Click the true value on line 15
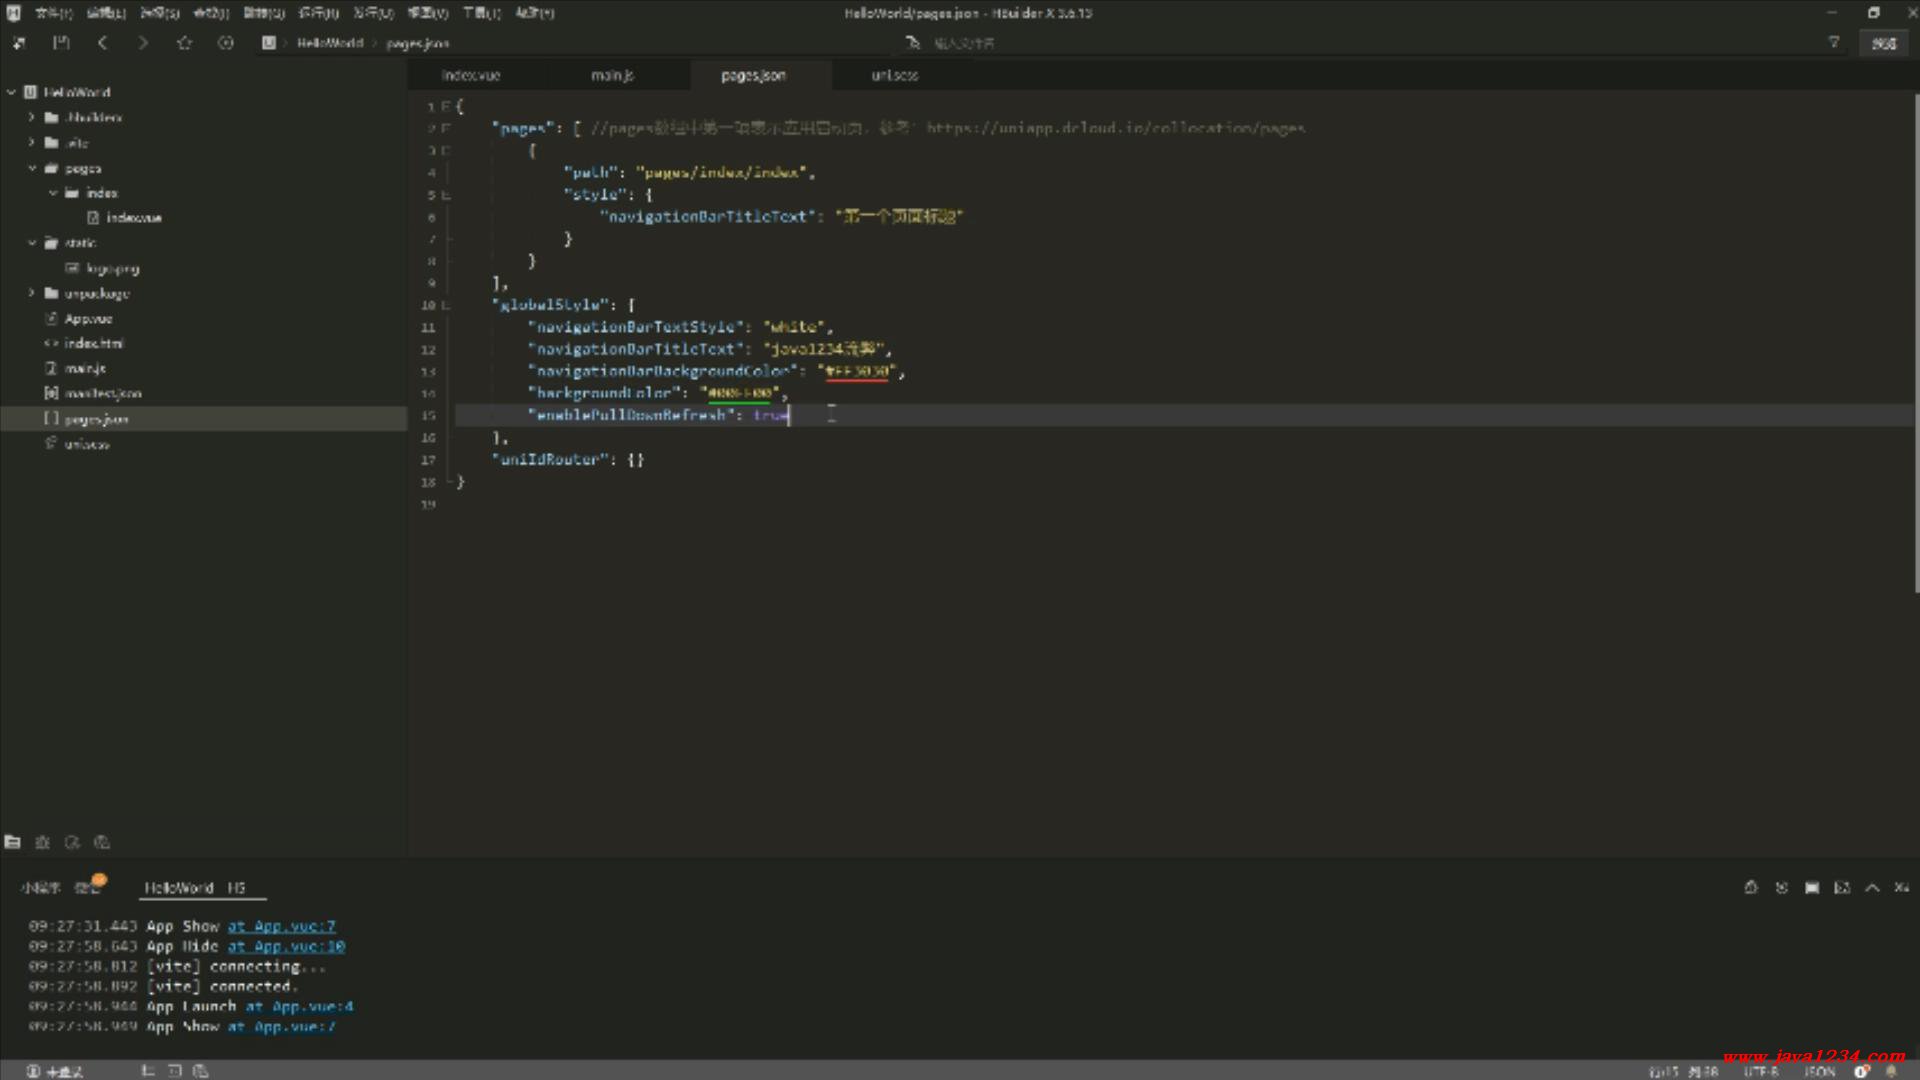The image size is (1920, 1080). 771,415
